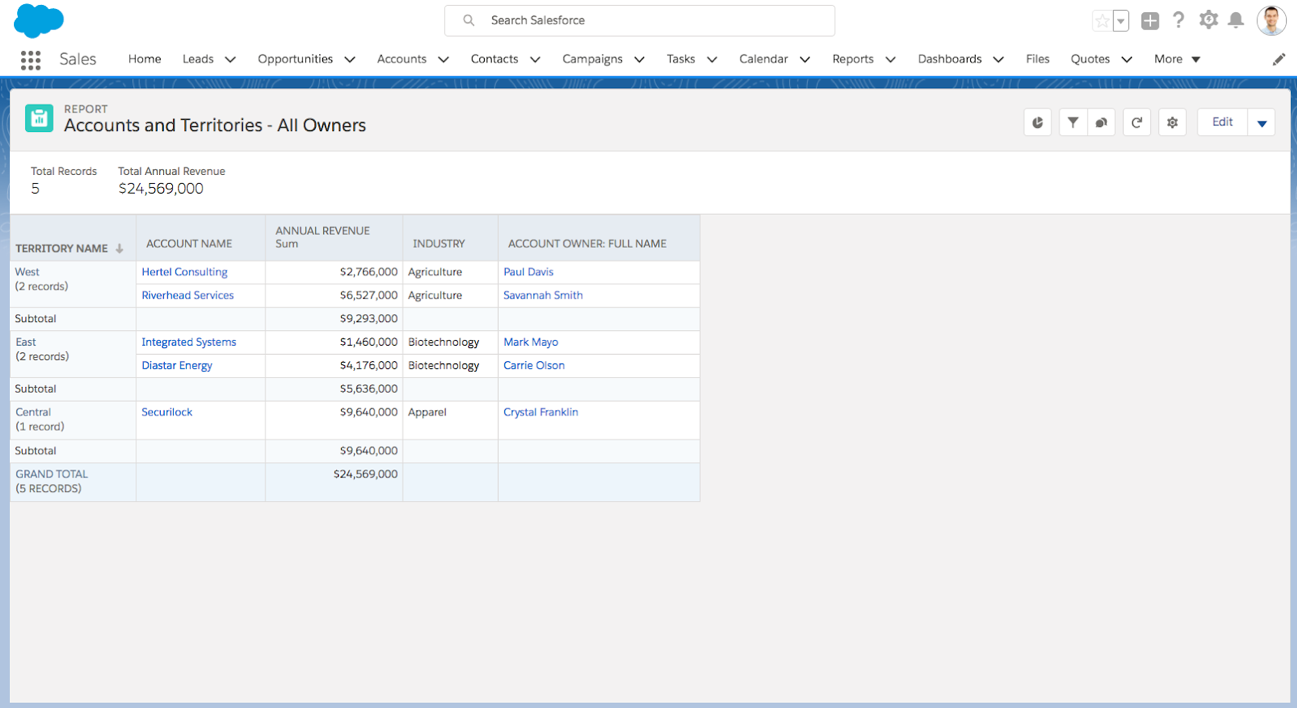Click the favorites star icon
Viewport: 1297px width, 708px height.
(1102, 21)
